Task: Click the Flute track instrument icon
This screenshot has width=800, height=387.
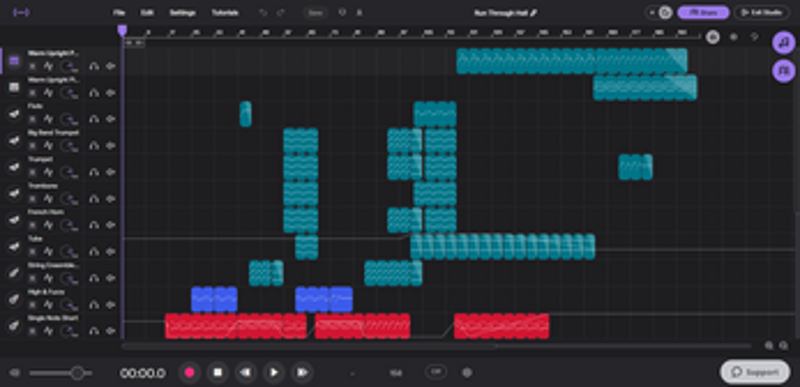Action: (x=14, y=114)
